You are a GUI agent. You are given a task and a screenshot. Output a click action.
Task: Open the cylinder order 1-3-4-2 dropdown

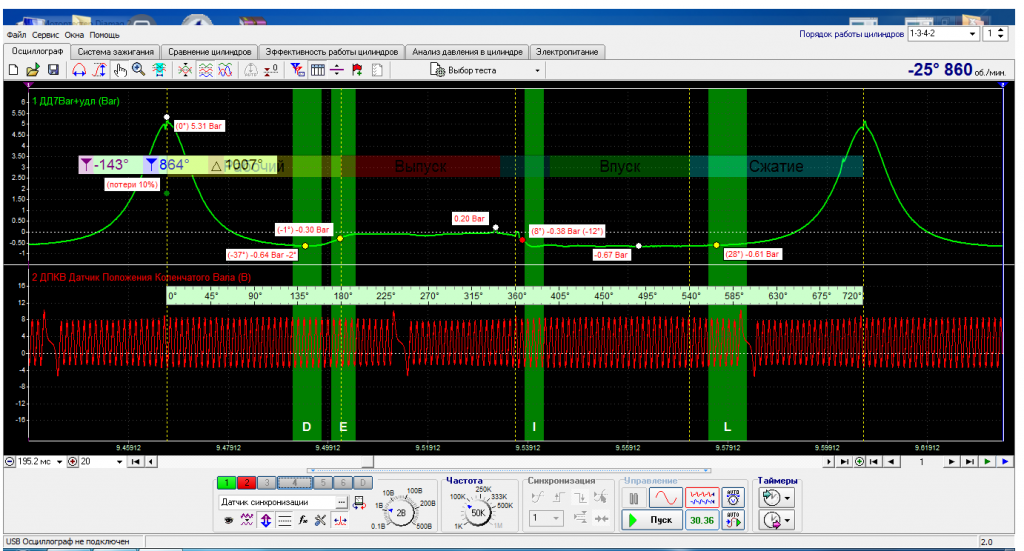pyautogui.click(x=972, y=34)
